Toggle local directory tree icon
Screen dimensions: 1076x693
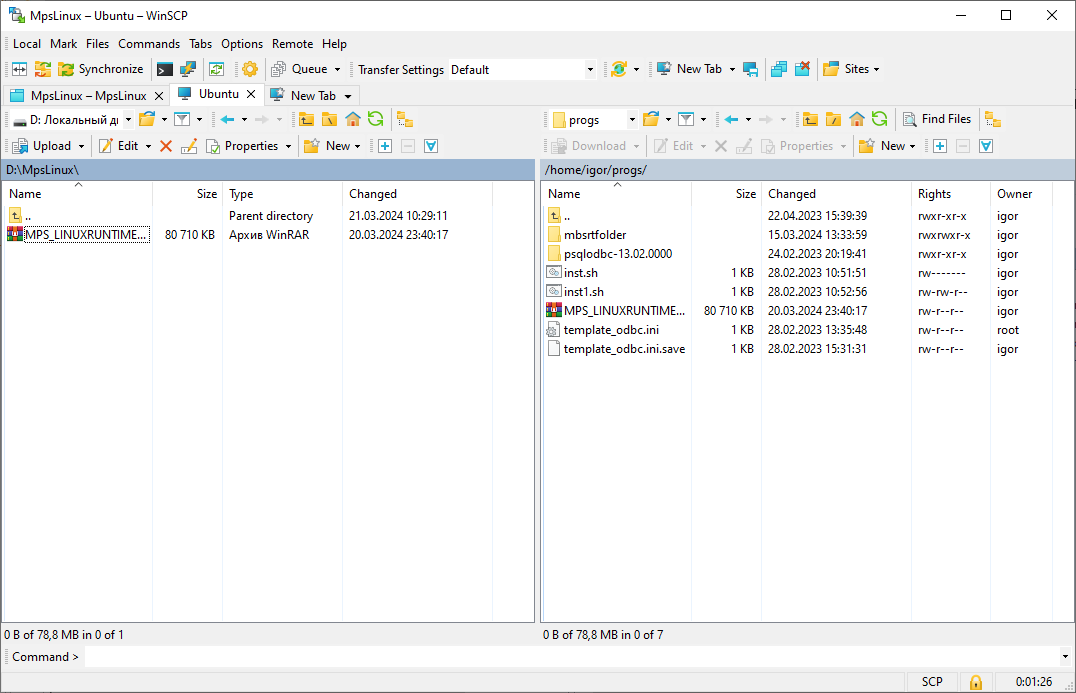(405, 119)
